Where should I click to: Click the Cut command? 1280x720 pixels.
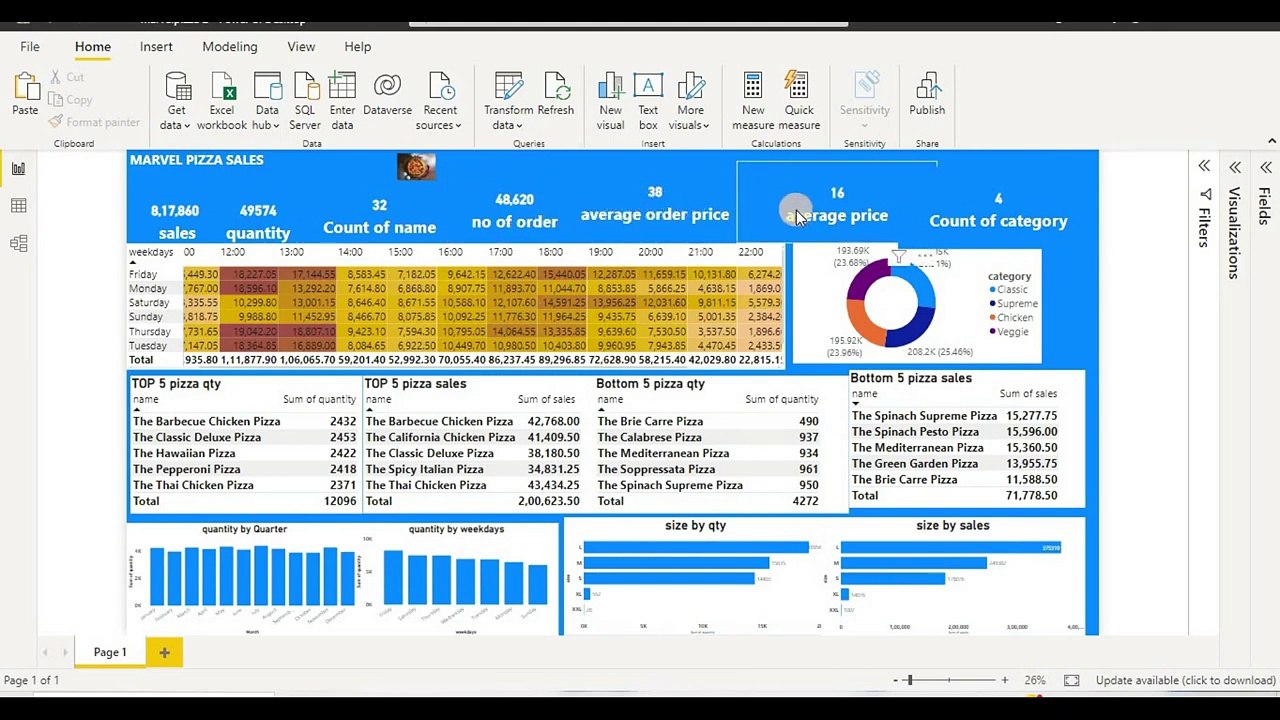pyautogui.click(x=67, y=77)
